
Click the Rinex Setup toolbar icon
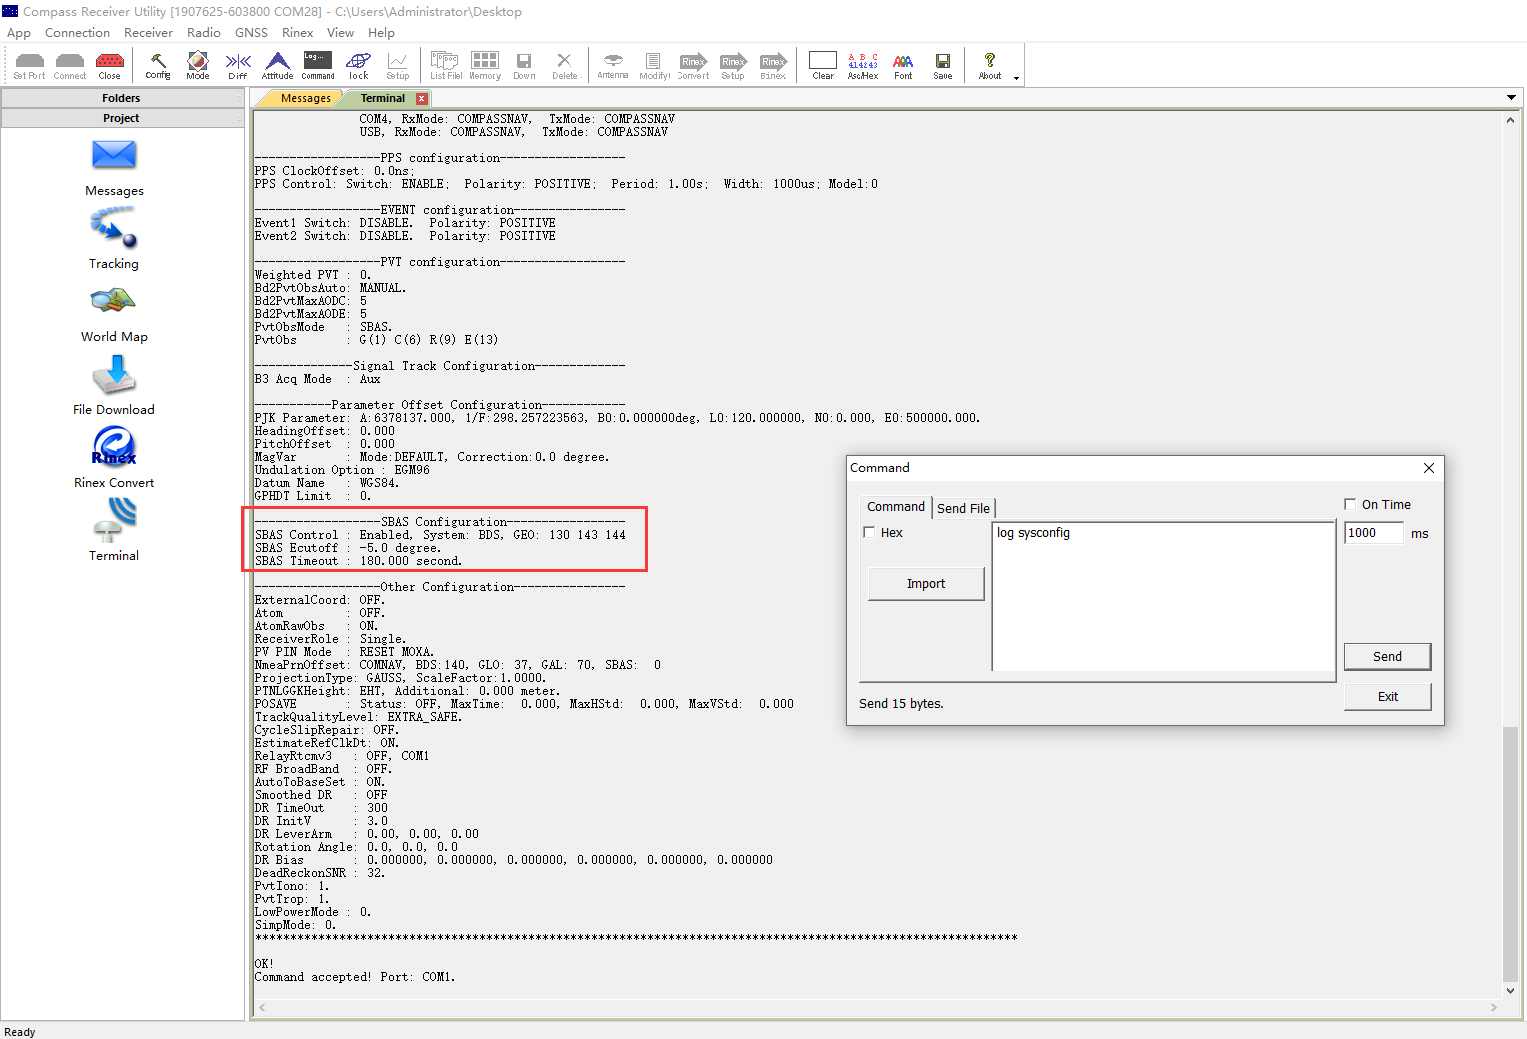pyautogui.click(x=733, y=66)
